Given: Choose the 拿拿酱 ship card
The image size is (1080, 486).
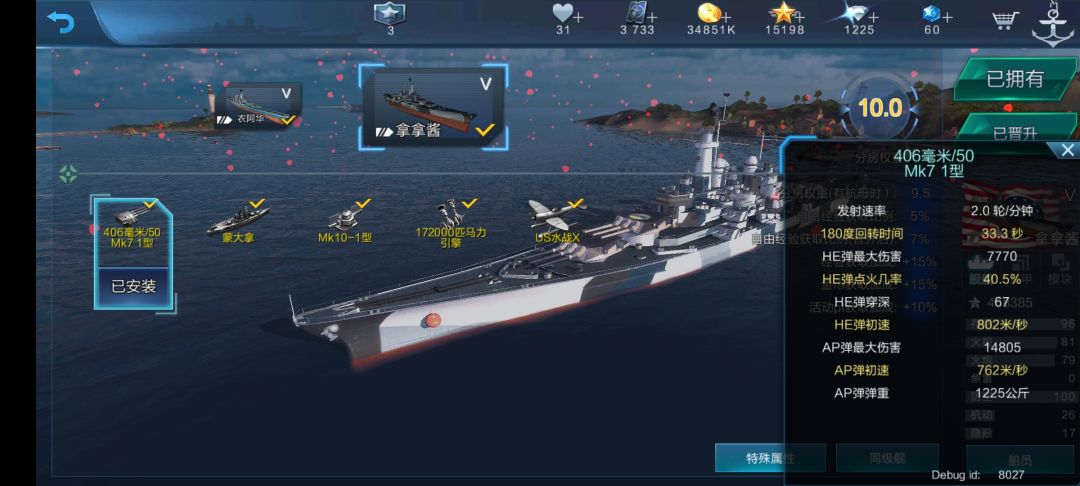Looking at the screenshot, I should click(x=433, y=107).
